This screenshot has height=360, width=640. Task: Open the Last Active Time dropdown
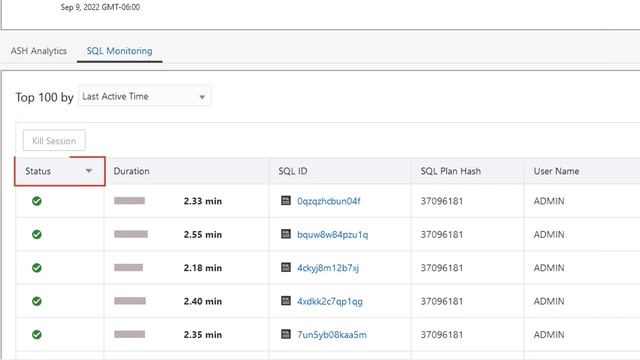tap(145, 96)
